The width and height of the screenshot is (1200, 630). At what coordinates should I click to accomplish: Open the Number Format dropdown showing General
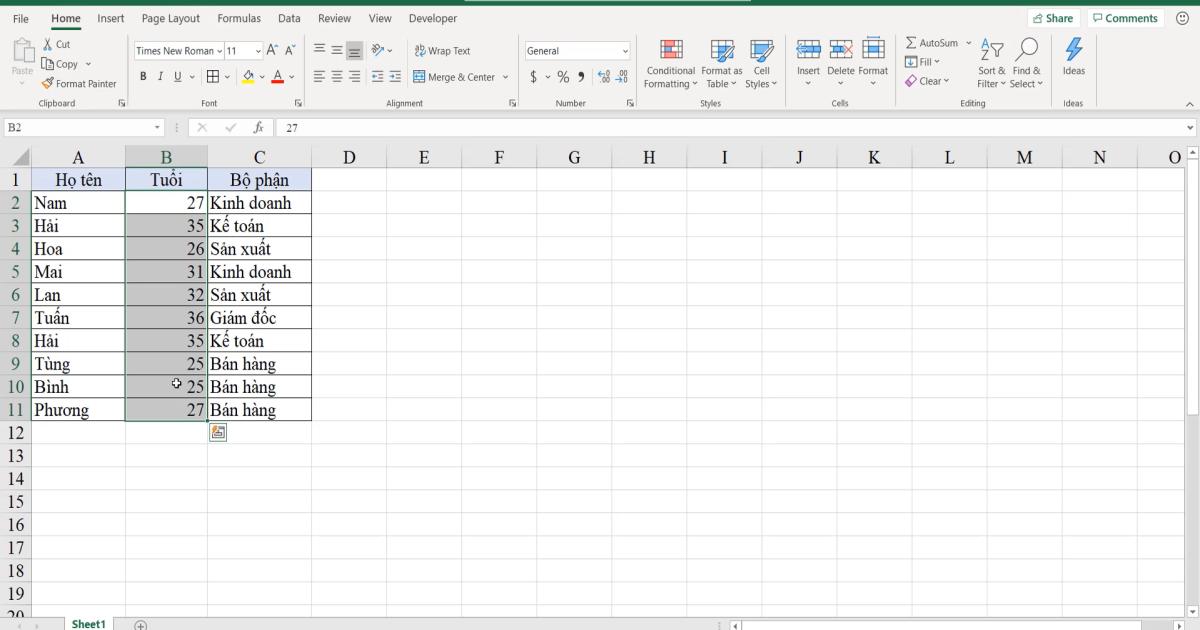click(x=577, y=50)
